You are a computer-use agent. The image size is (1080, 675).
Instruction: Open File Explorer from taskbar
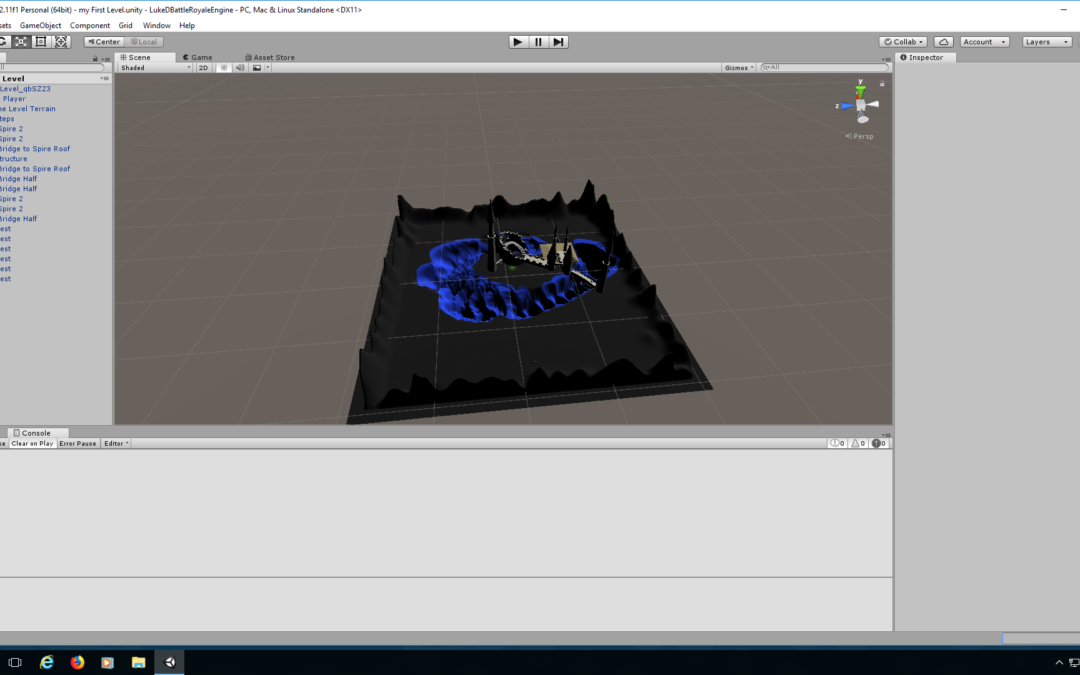pos(138,663)
